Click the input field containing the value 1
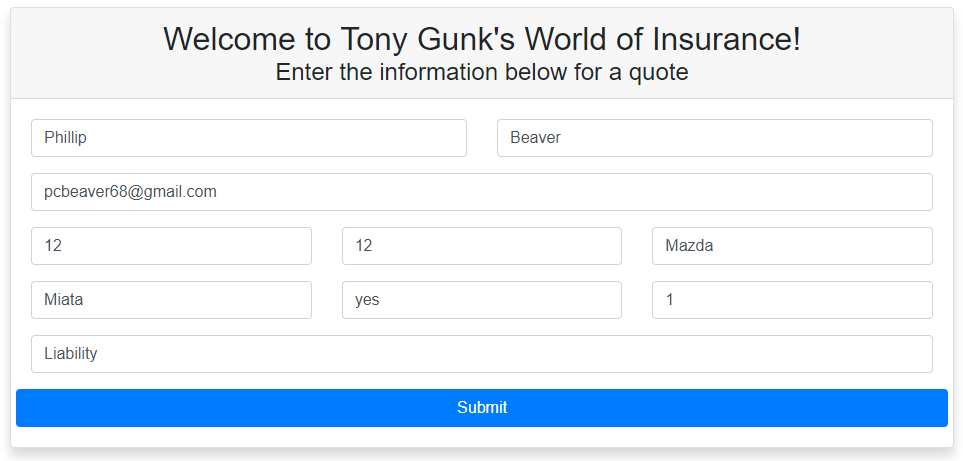 pos(792,300)
